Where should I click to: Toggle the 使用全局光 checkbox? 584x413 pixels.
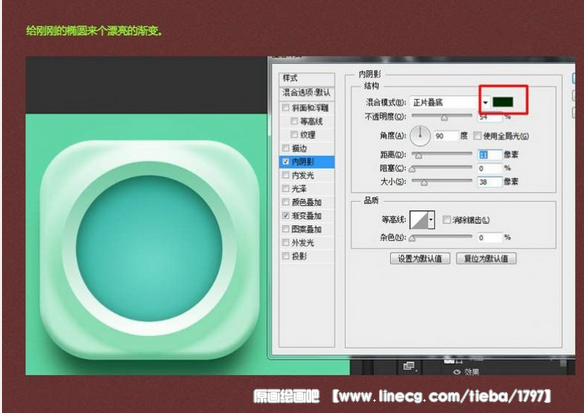pos(477,136)
